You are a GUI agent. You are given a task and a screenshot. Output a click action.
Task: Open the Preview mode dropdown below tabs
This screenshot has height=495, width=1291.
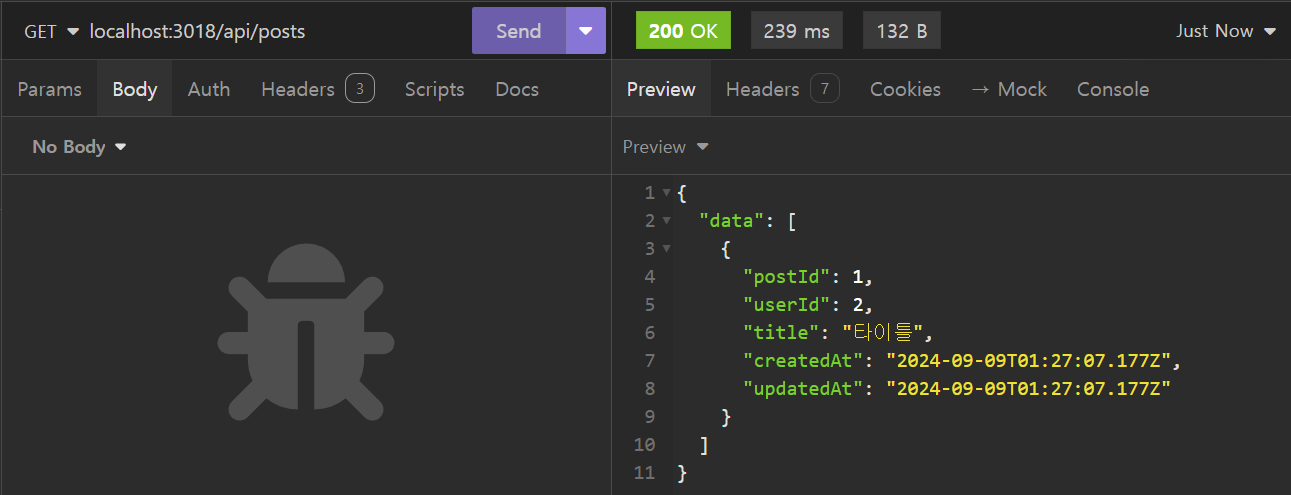[665, 147]
